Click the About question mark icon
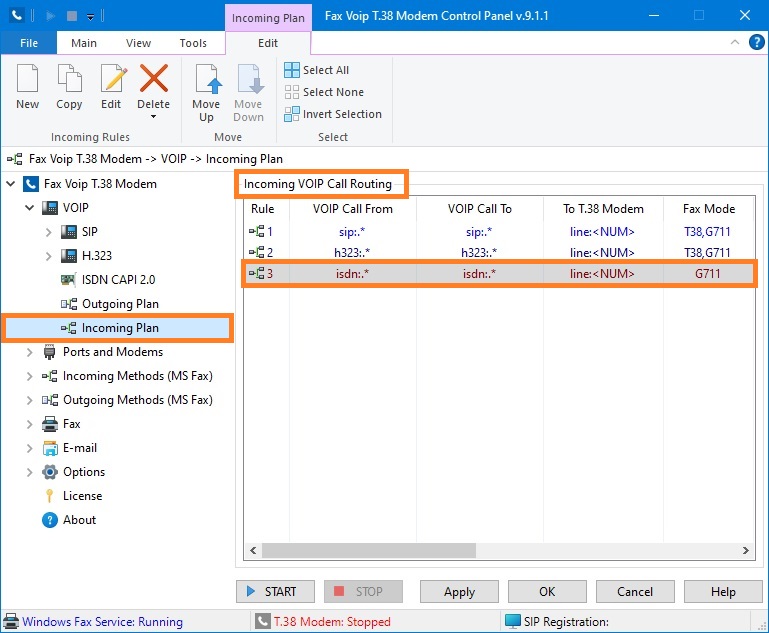Viewport: 769px width, 633px height. (50, 520)
